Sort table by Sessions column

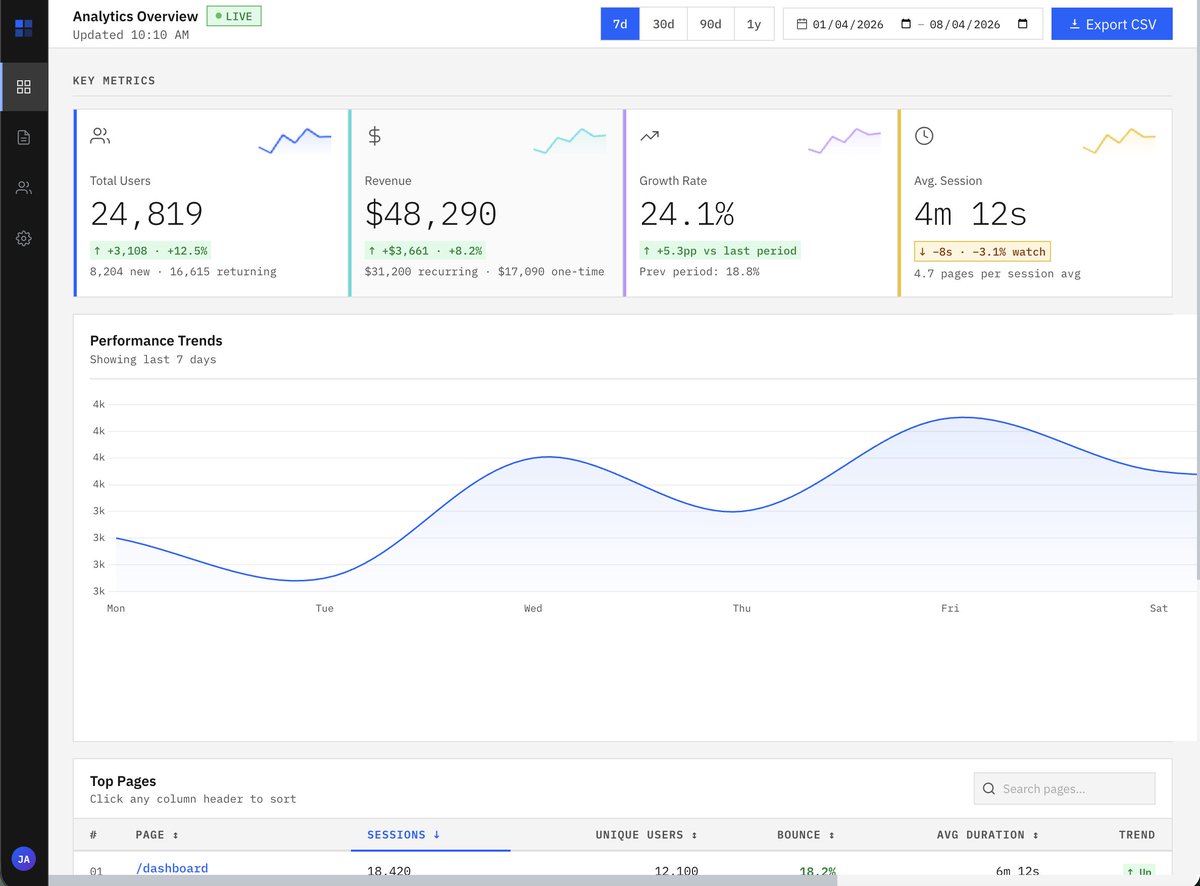point(403,835)
